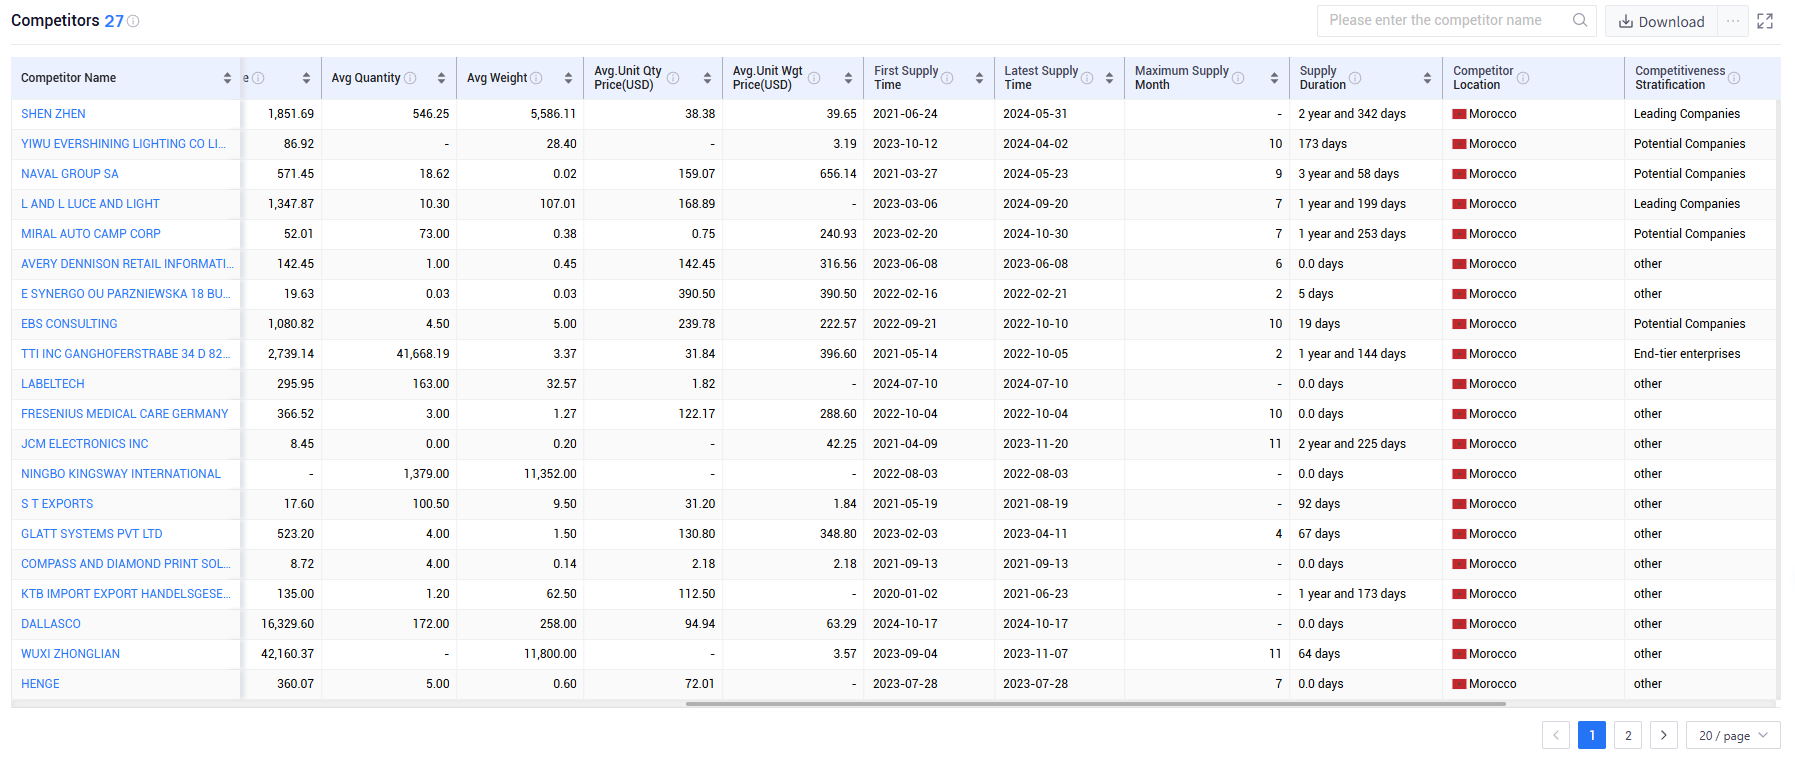The height and width of the screenshot is (759, 1795).
Task: Open EBS CONSULTING link
Action: [69, 324]
